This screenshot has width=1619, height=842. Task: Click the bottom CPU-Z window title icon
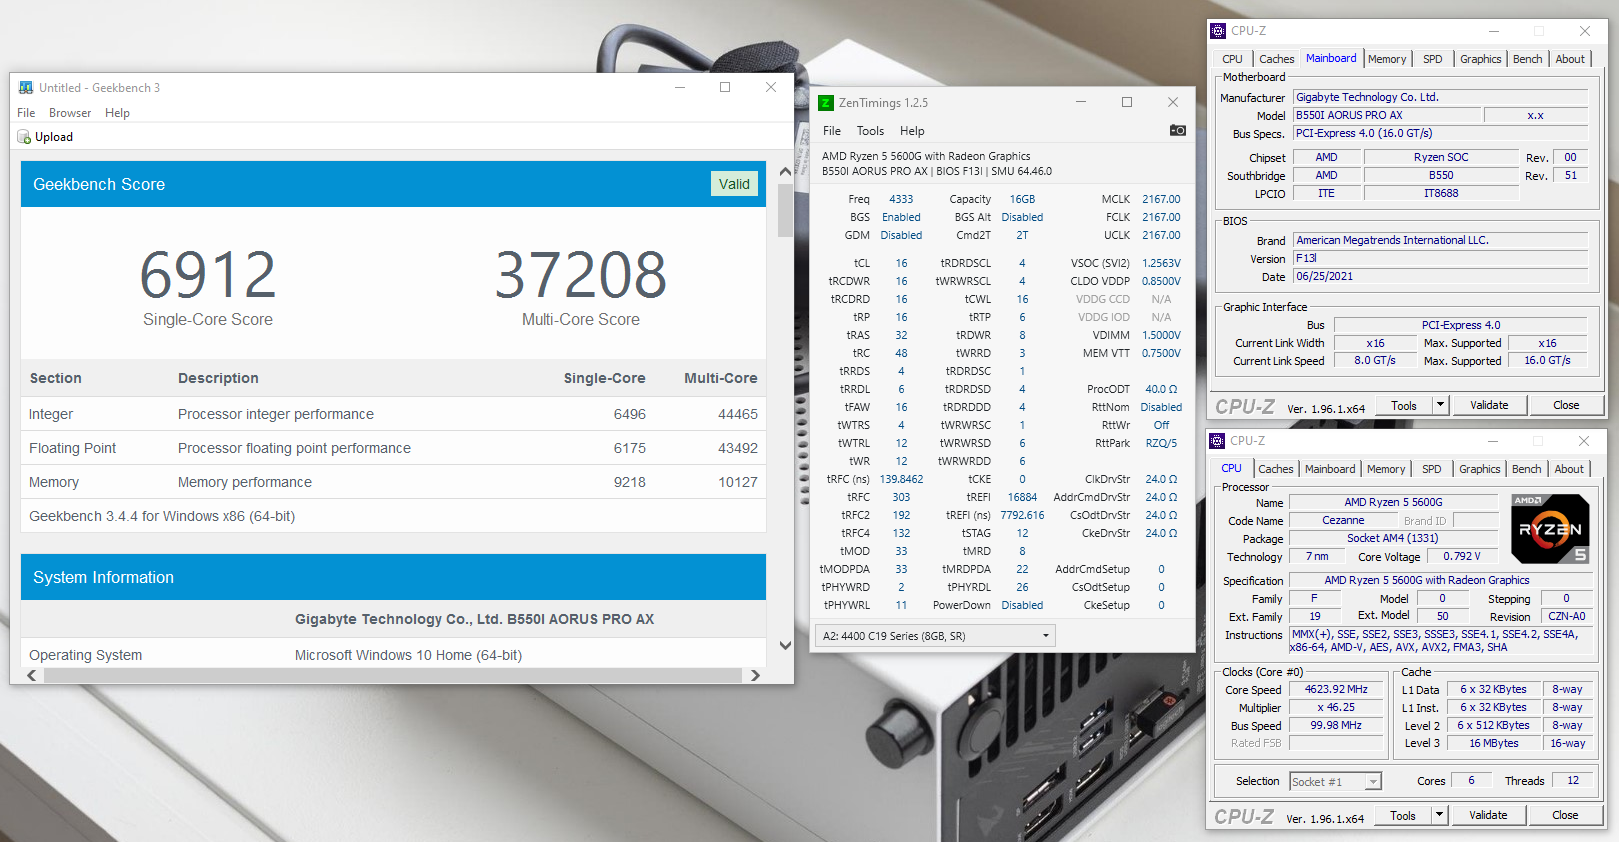pos(1217,441)
